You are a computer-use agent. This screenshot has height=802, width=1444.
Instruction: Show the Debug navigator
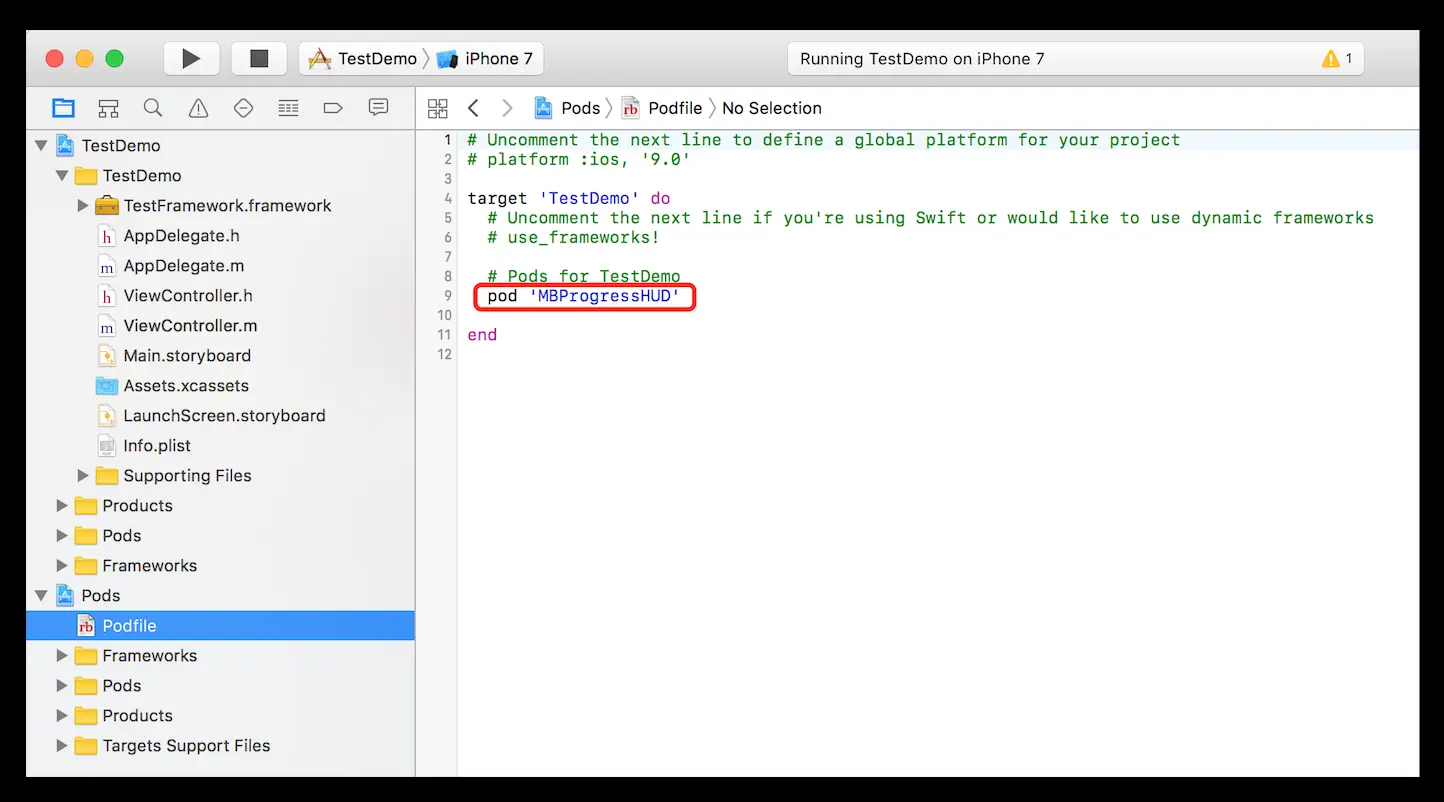288,108
